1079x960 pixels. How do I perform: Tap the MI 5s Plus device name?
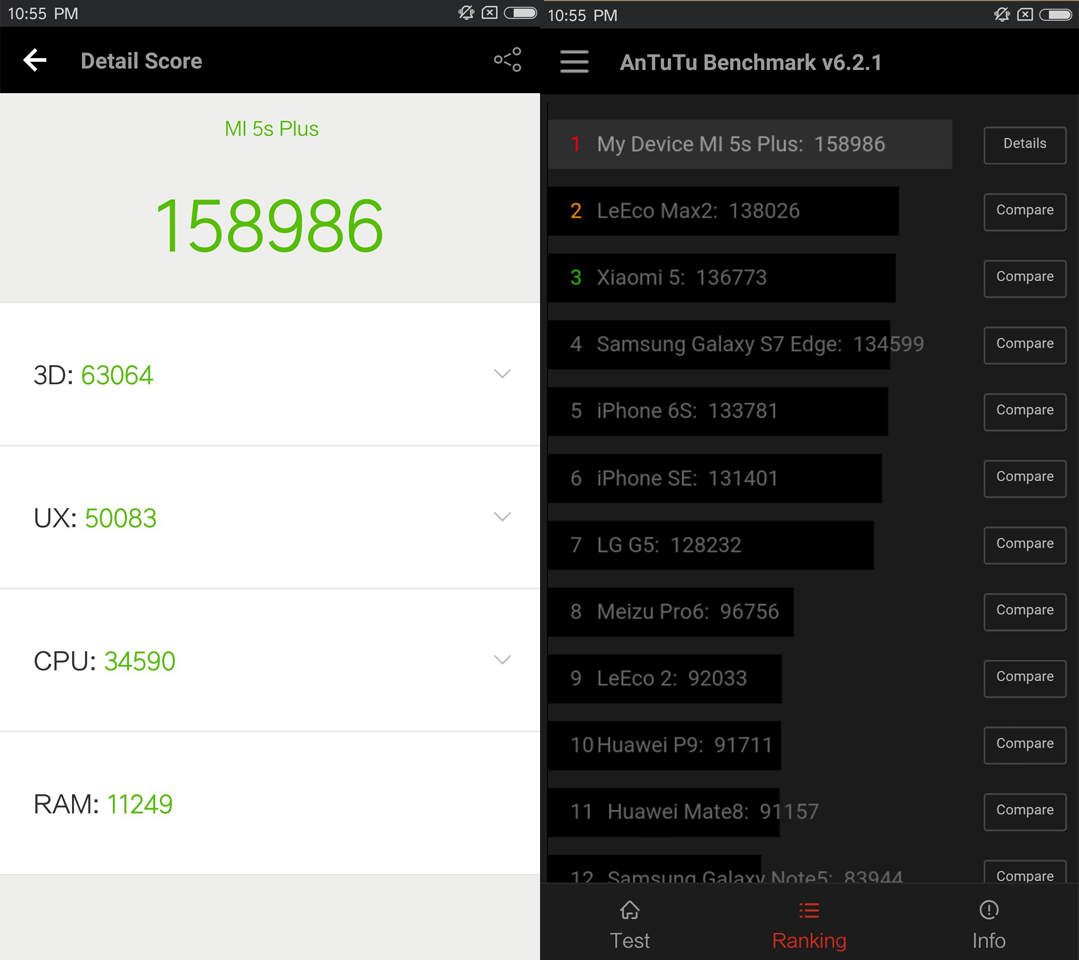pos(271,129)
